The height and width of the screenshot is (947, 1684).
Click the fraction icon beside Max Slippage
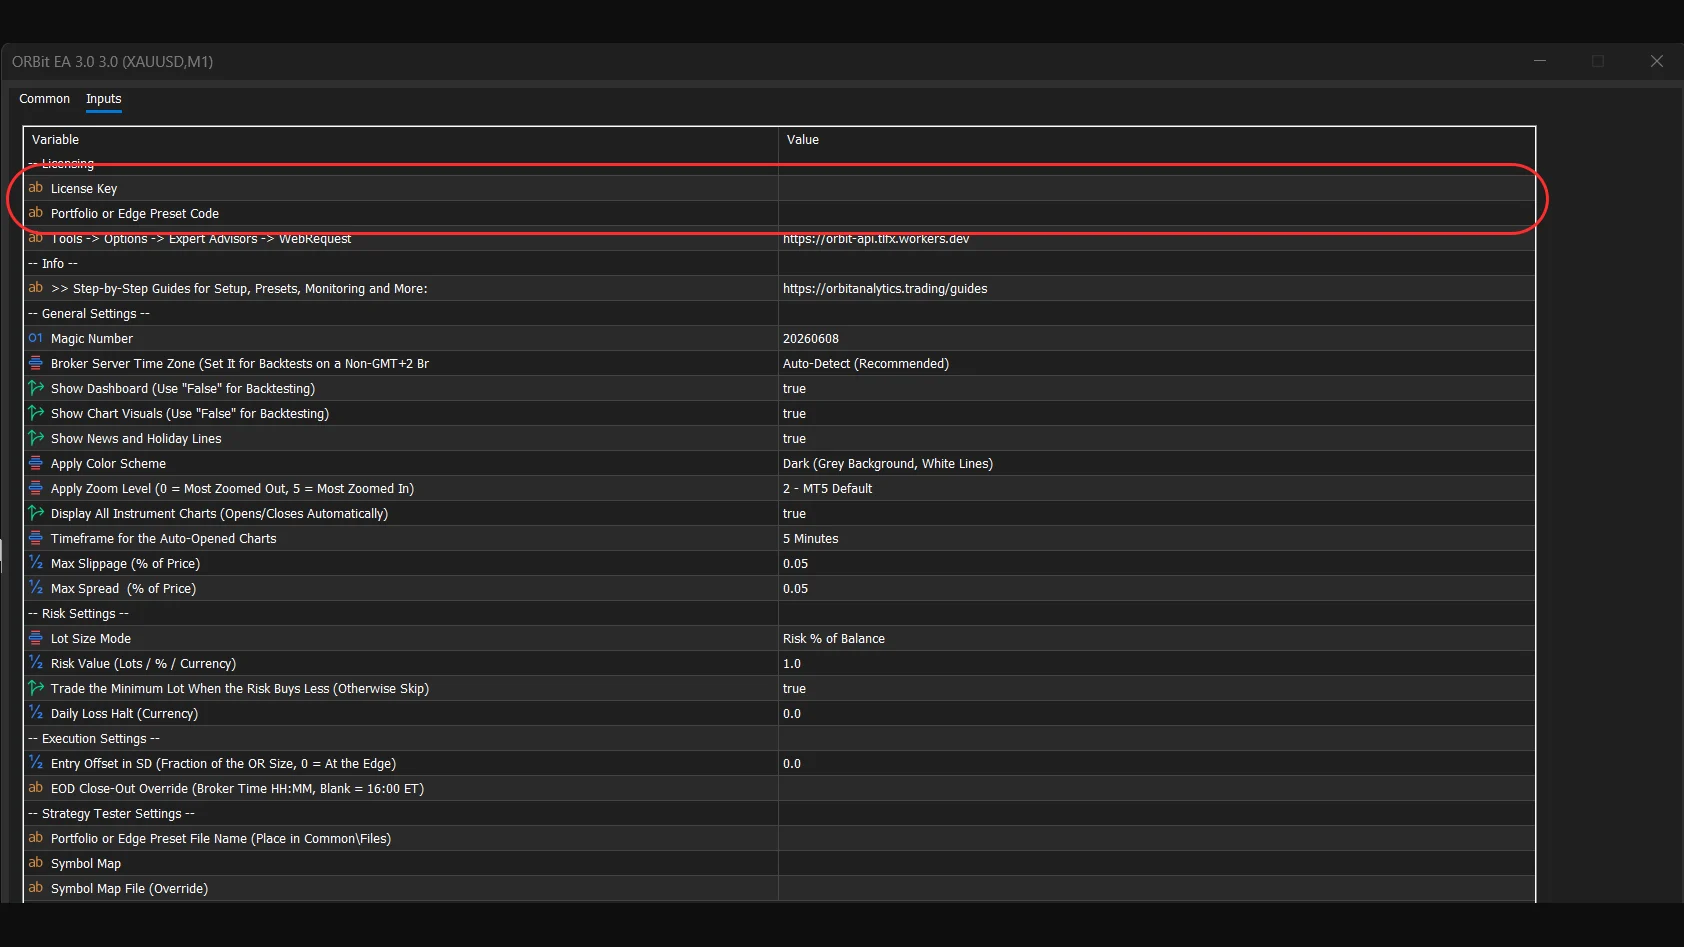coord(36,563)
